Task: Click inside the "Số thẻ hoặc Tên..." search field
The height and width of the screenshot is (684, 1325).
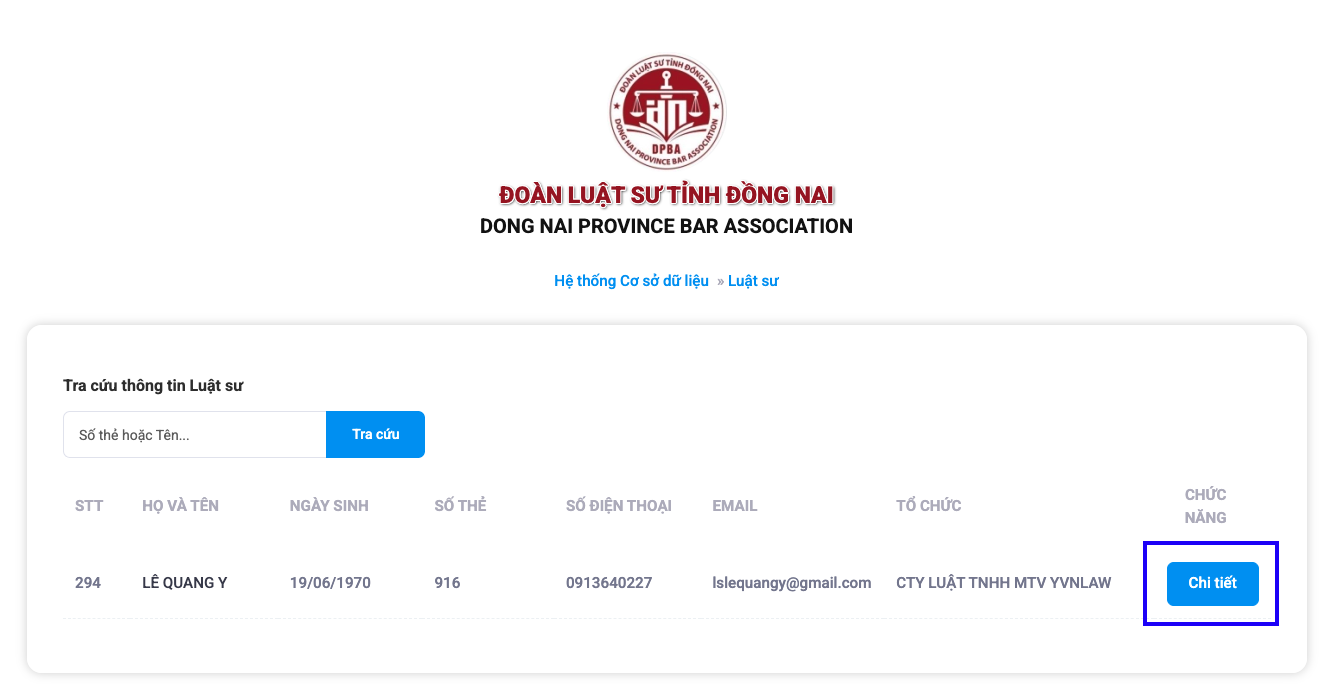Action: point(194,434)
